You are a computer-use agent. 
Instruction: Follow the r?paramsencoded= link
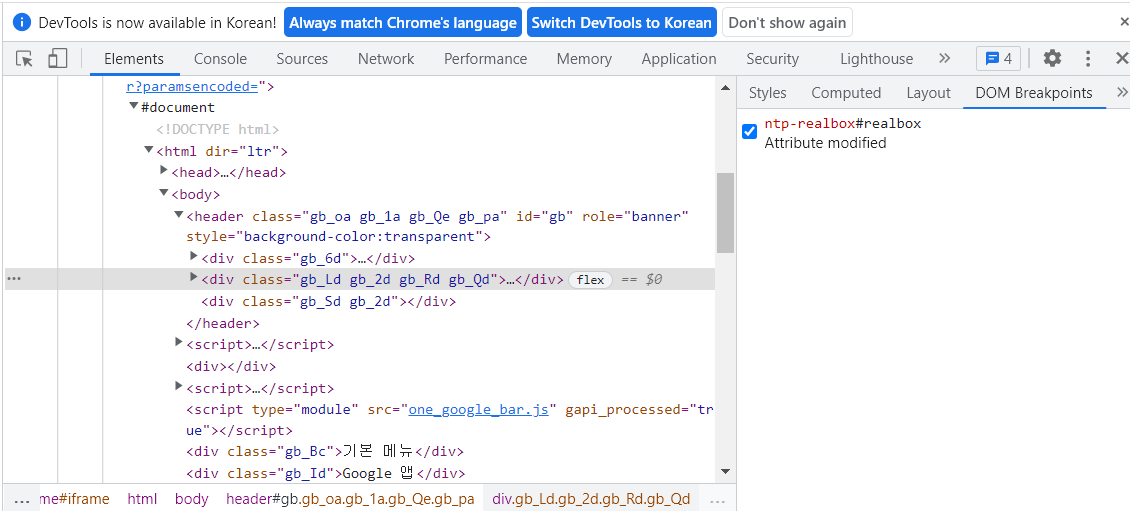tap(192, 86)
